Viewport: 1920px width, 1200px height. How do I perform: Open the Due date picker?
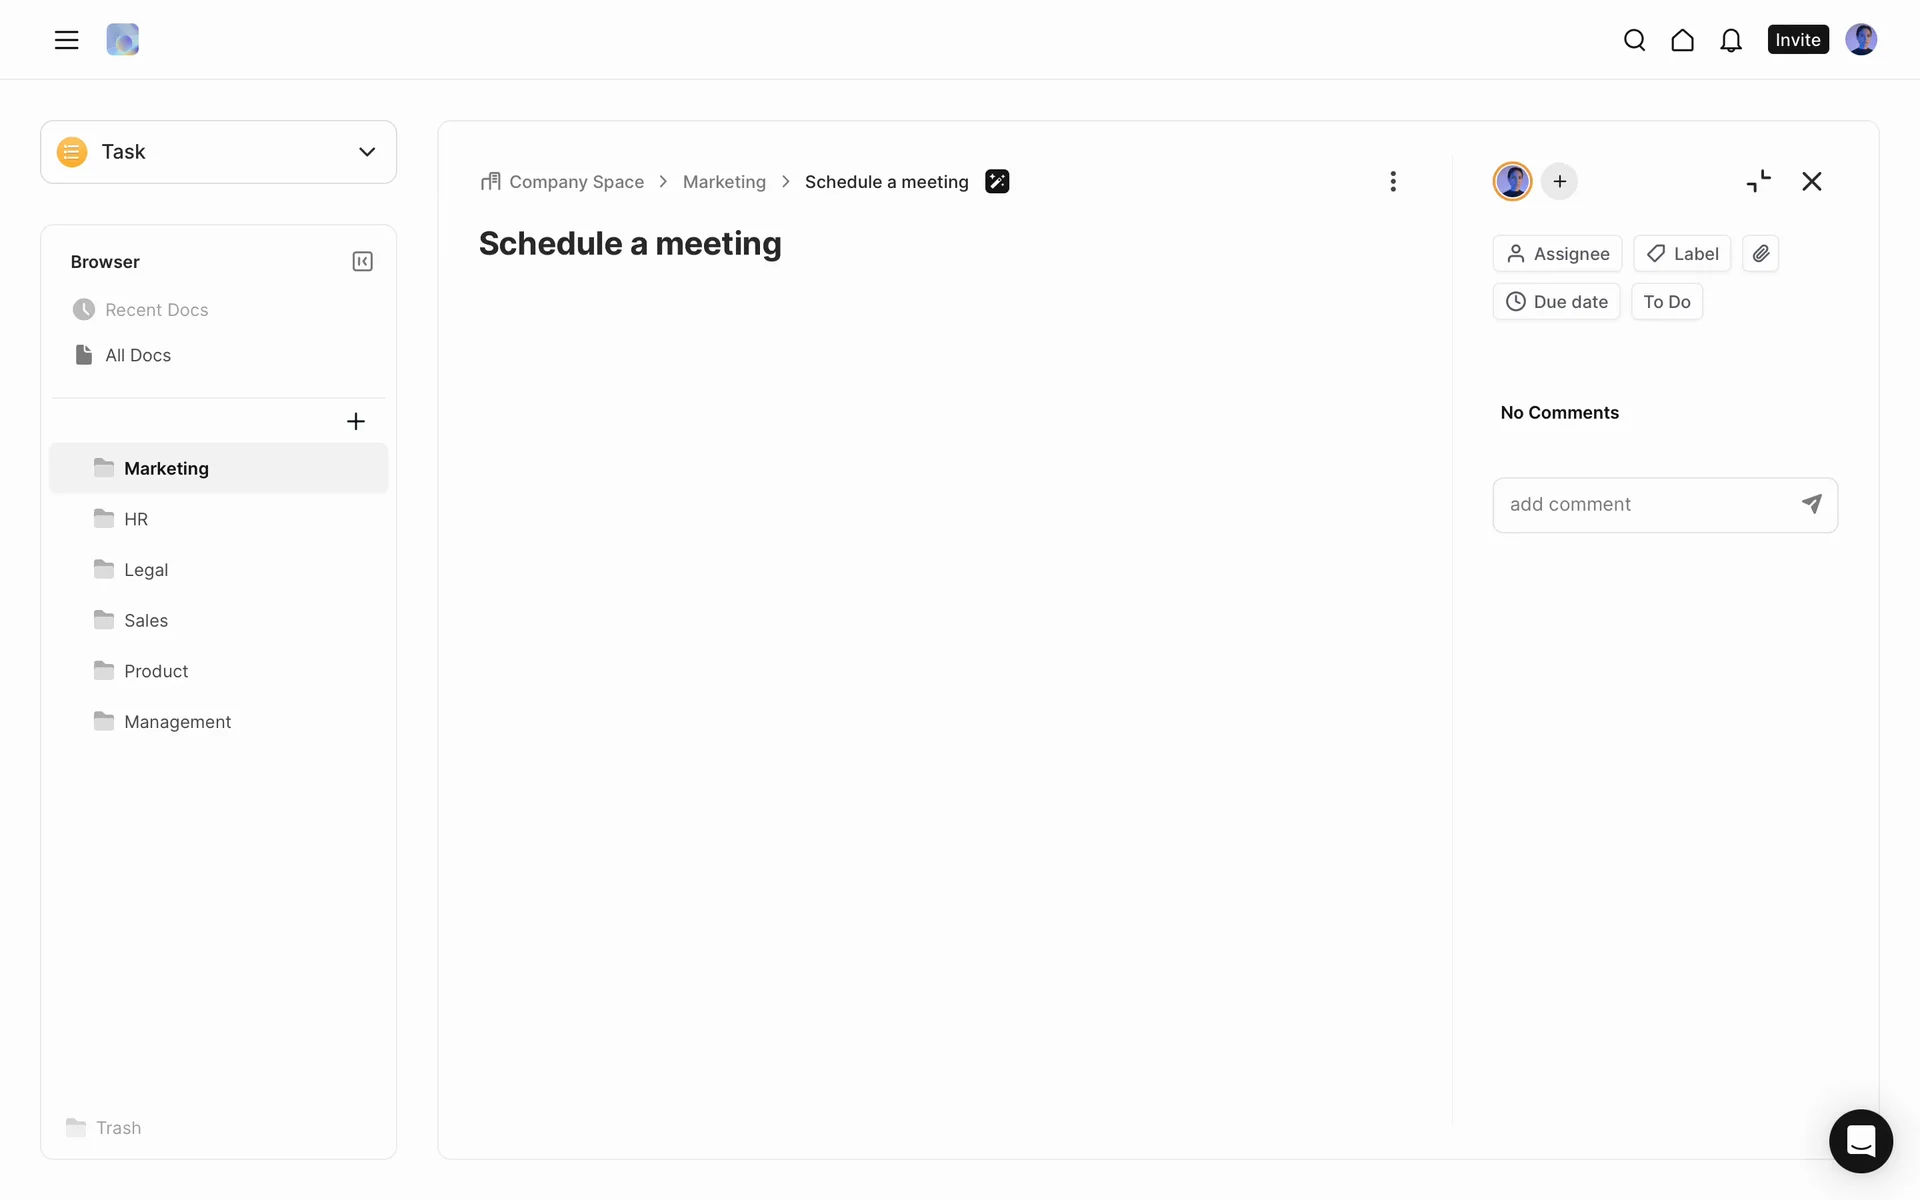click(1556, 302)
